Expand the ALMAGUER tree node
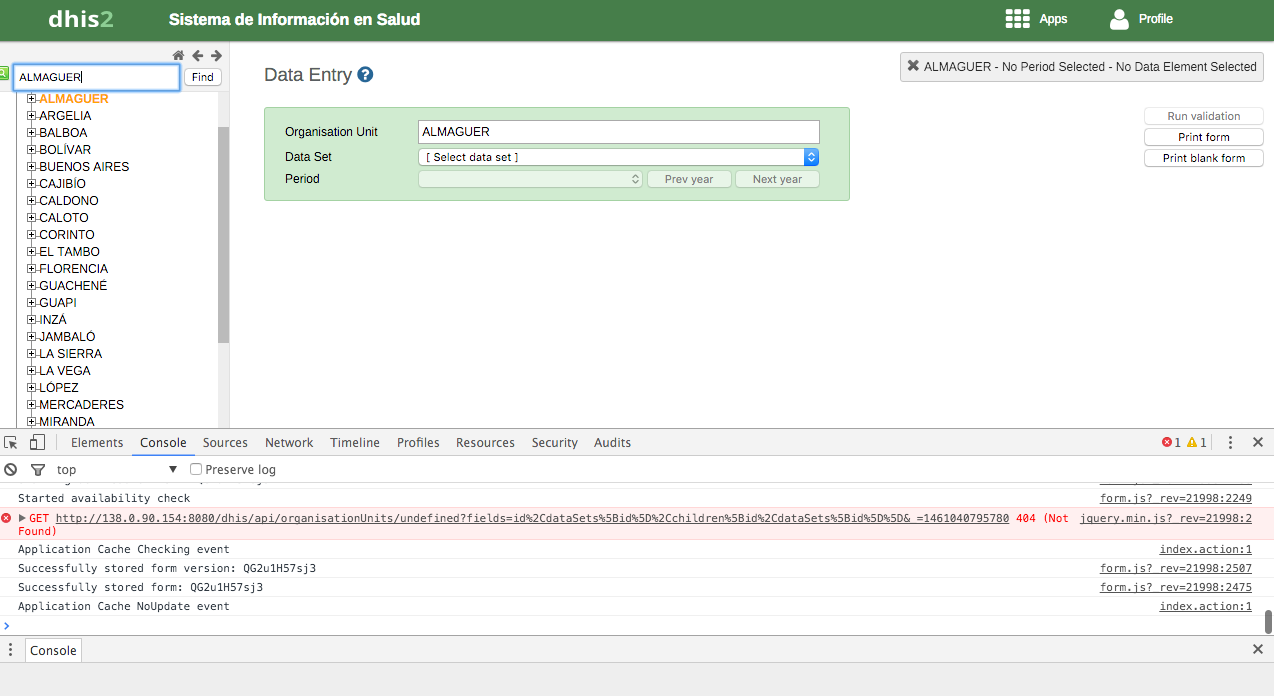Screen dimensions: 1274x696 [31, 99]
